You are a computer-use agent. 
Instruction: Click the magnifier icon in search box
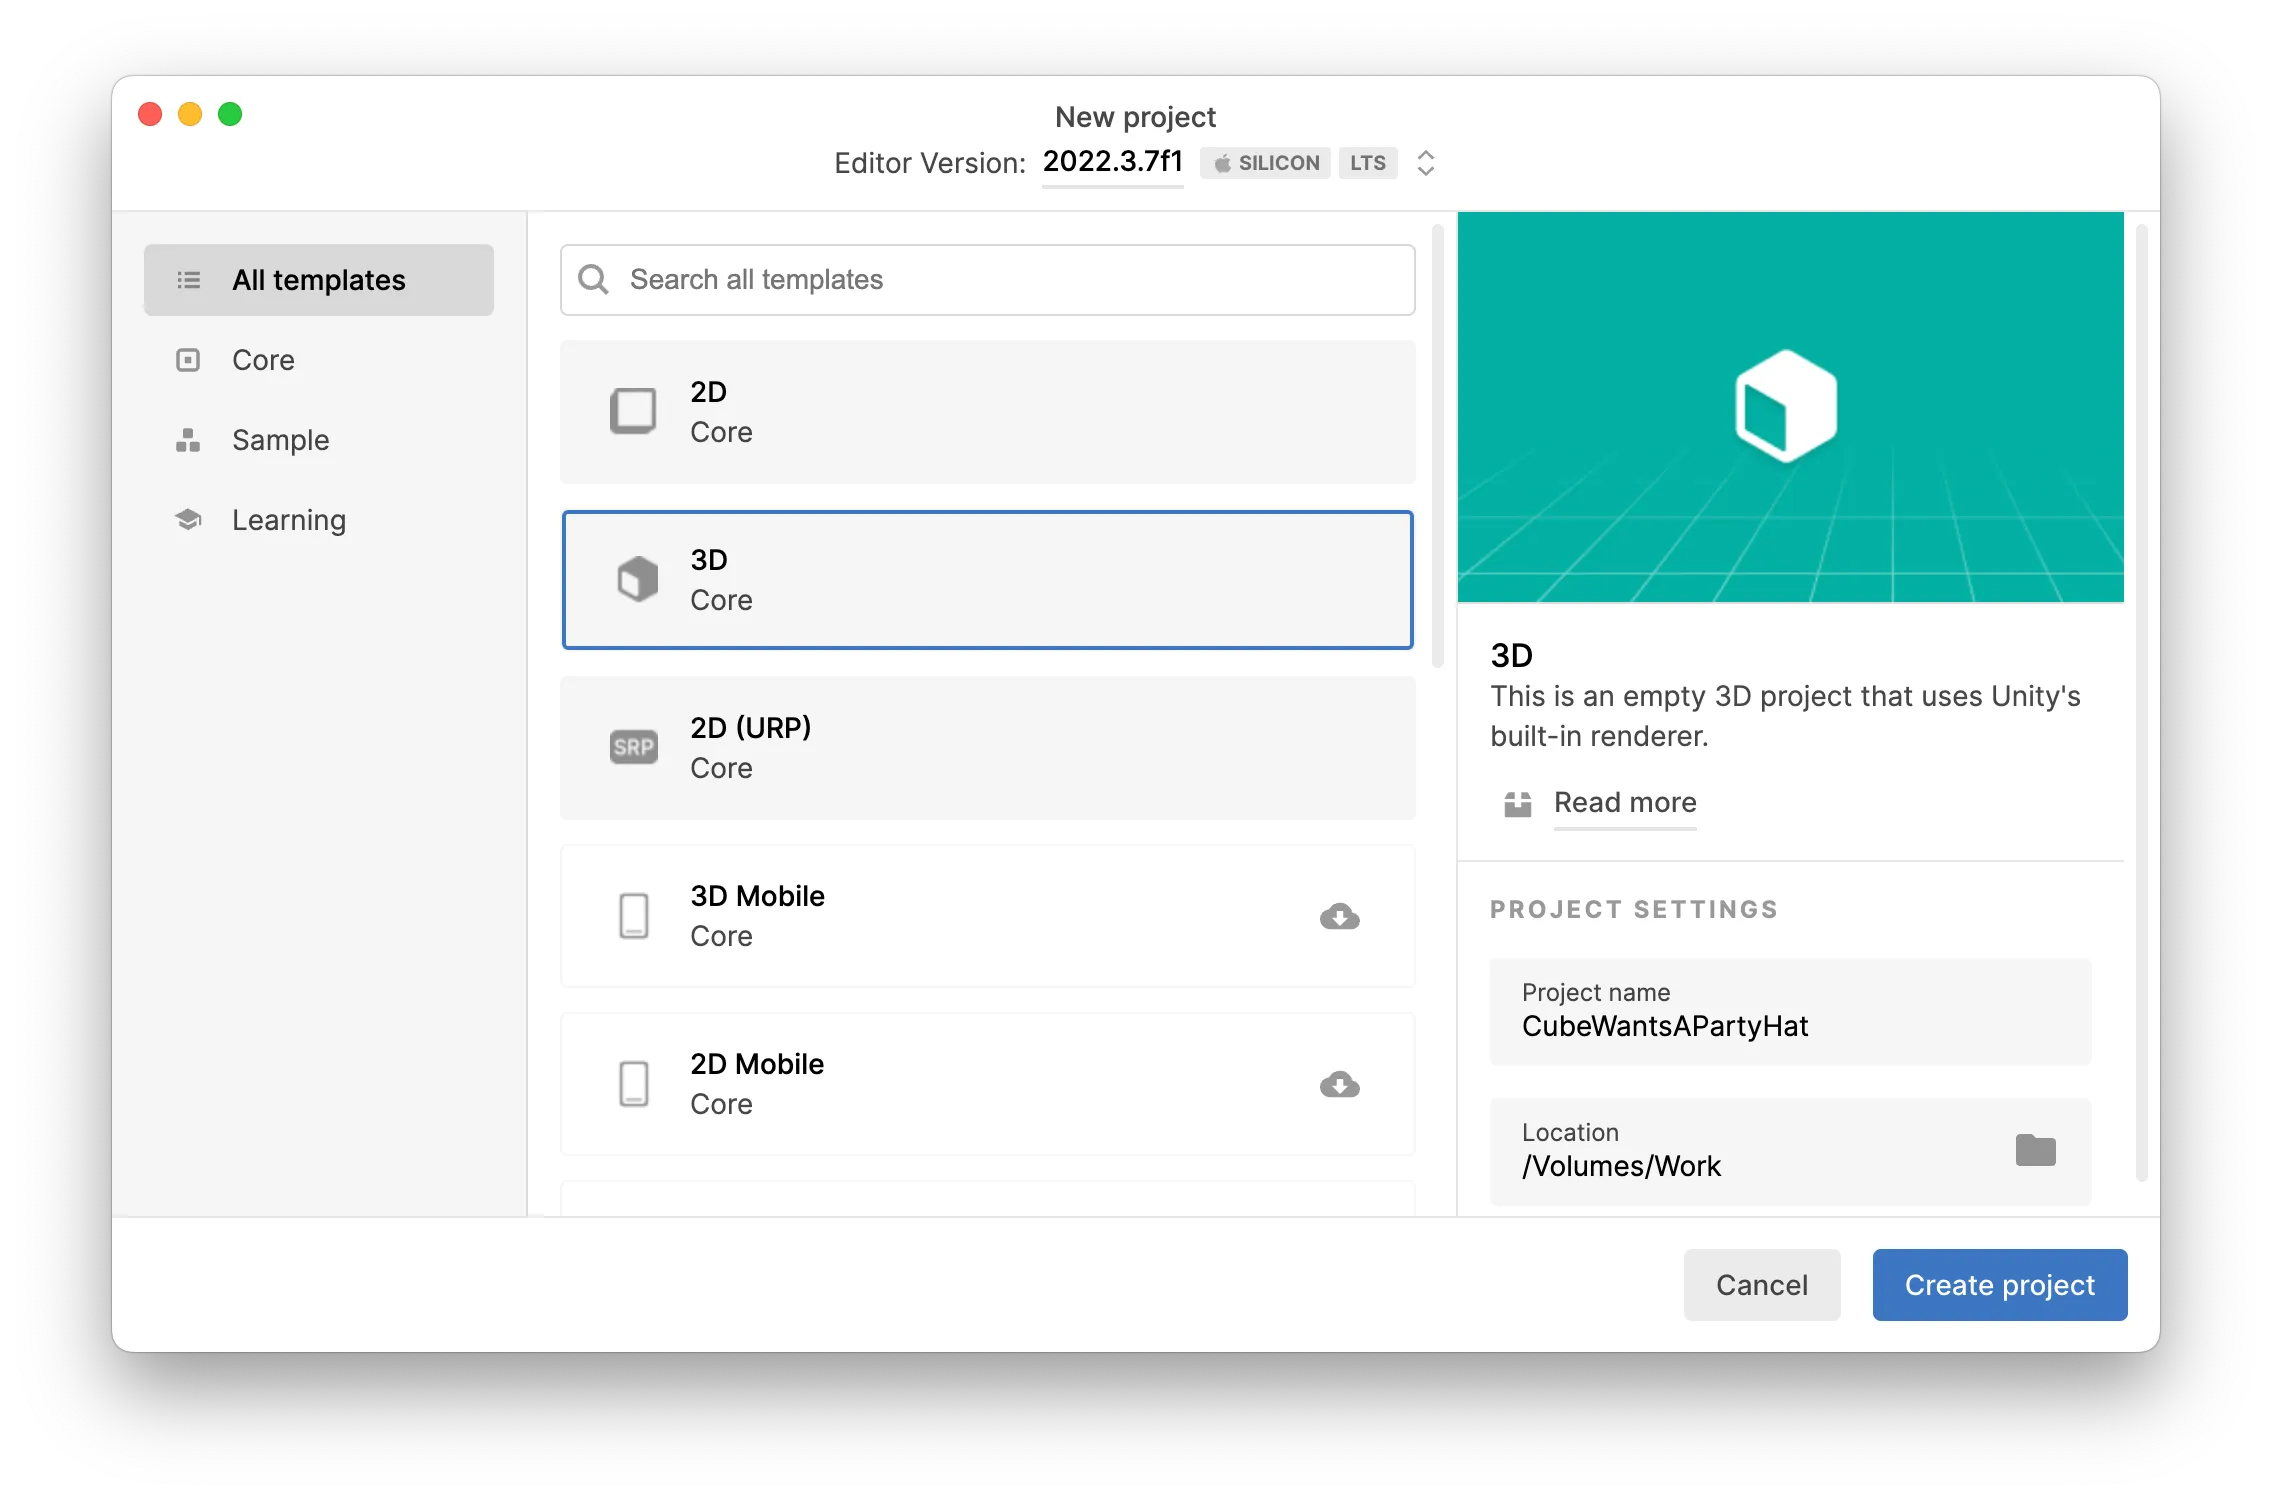point(594,279)
